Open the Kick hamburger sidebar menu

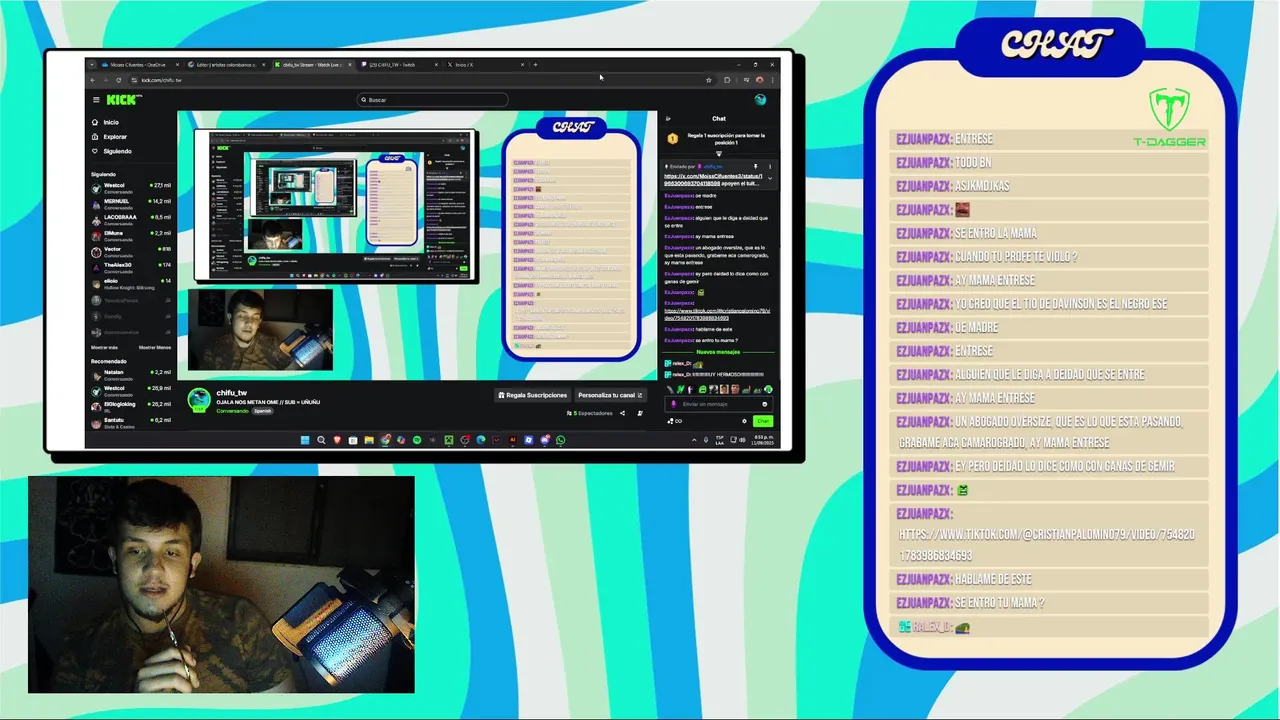96,100
